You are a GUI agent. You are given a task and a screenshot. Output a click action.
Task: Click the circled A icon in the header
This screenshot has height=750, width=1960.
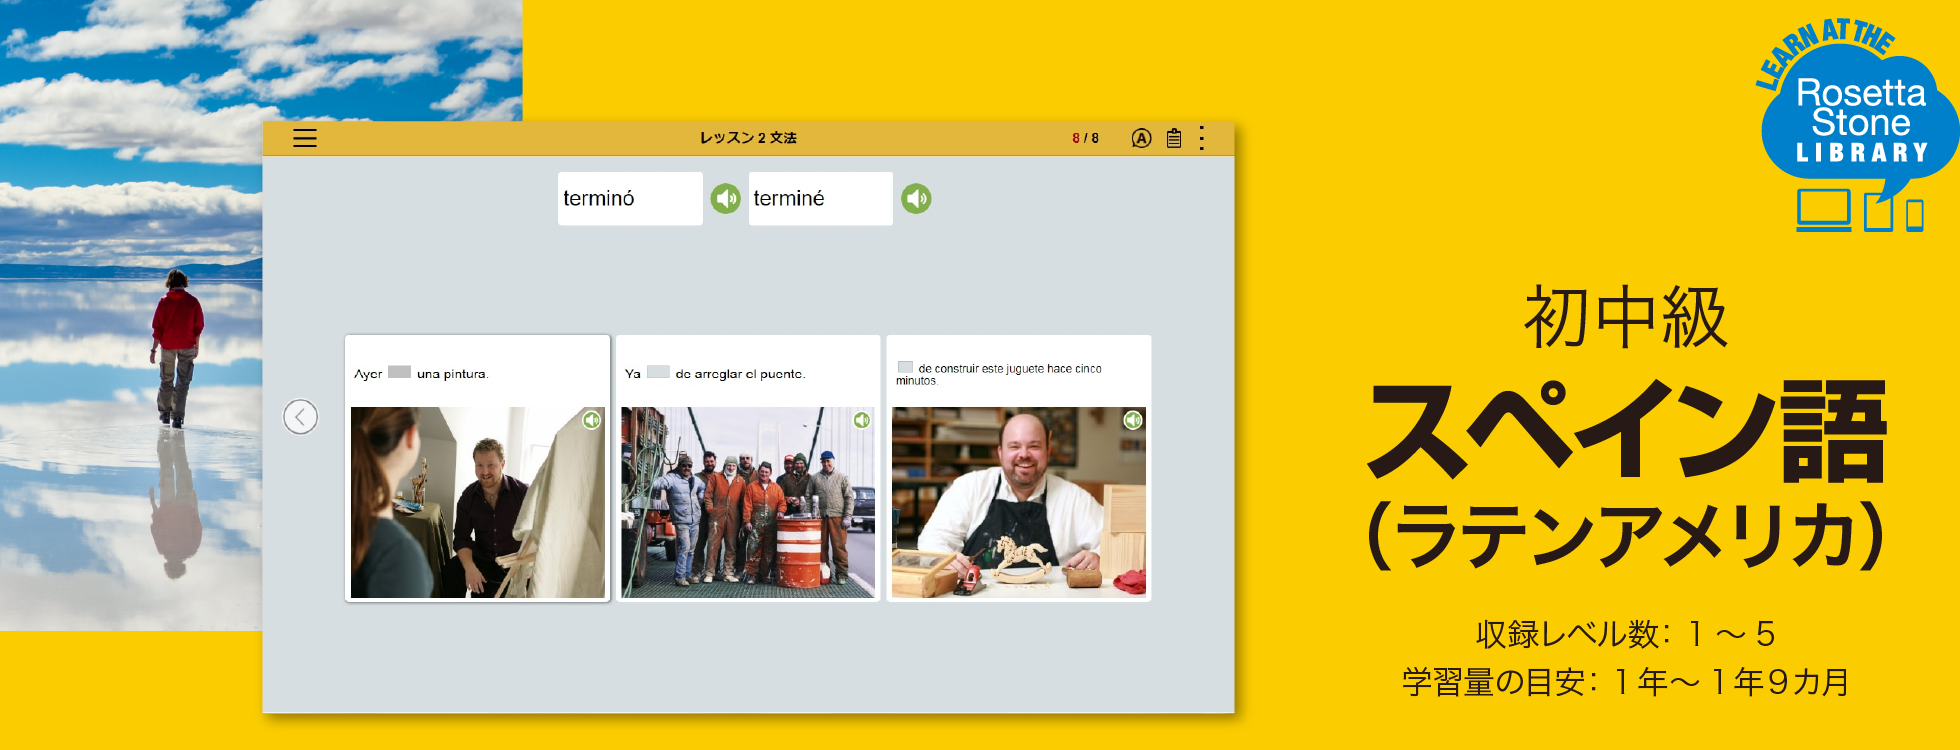(1141, 138)
